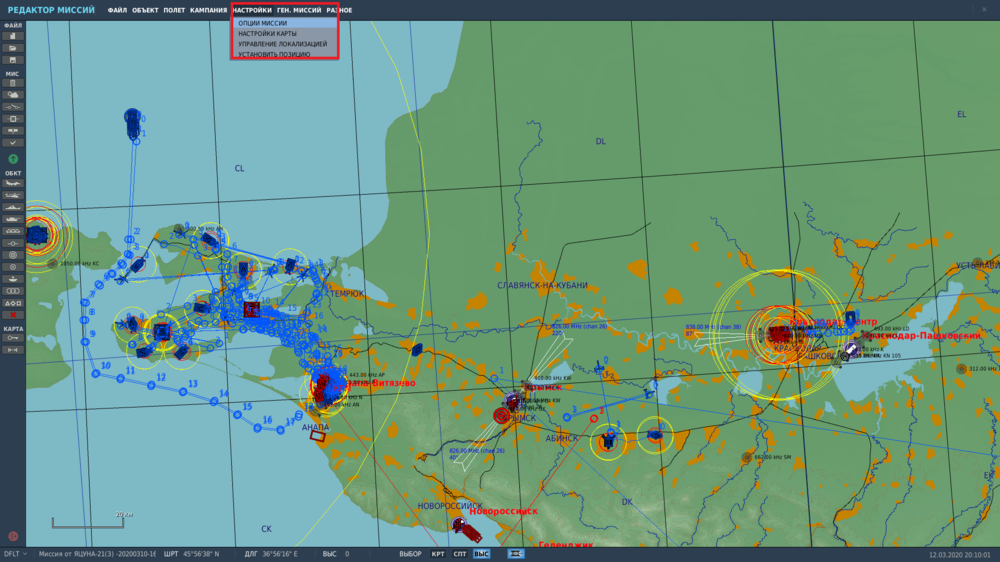
Task: Open the draw shapes tool icon
Action: (x=13, y=303)
